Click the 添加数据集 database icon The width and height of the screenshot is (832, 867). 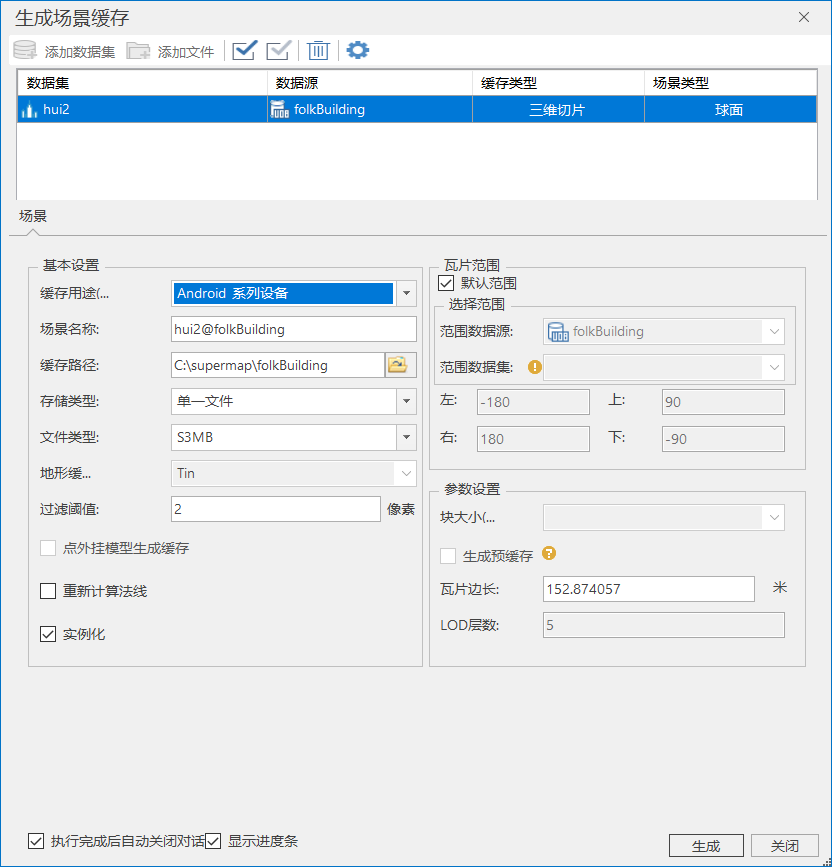tap(25, 50)
